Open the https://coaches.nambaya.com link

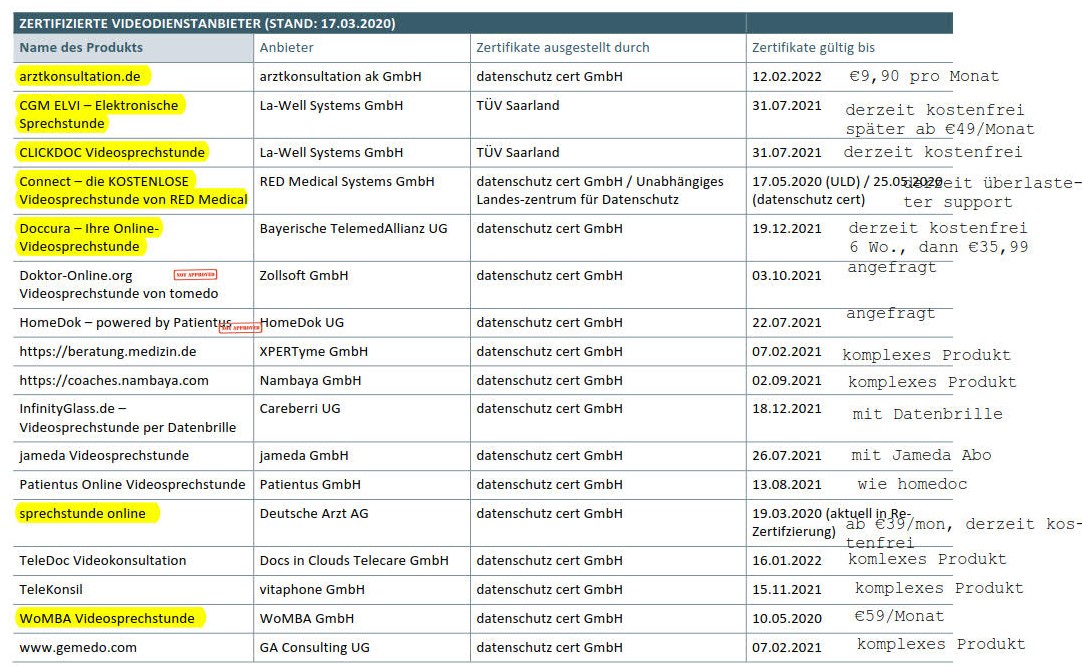pos(114,380)
